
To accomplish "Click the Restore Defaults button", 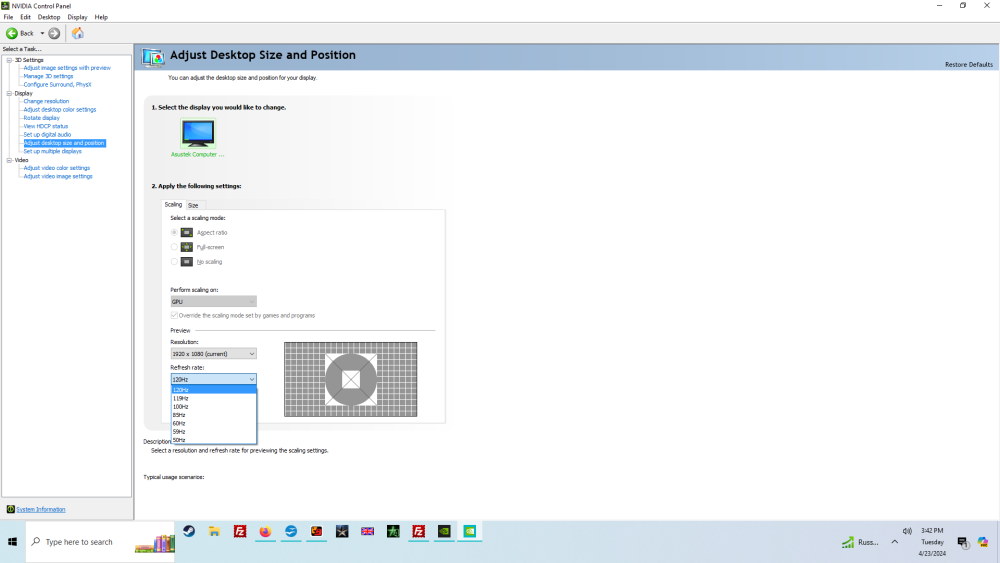I will (x=968, y=64).
